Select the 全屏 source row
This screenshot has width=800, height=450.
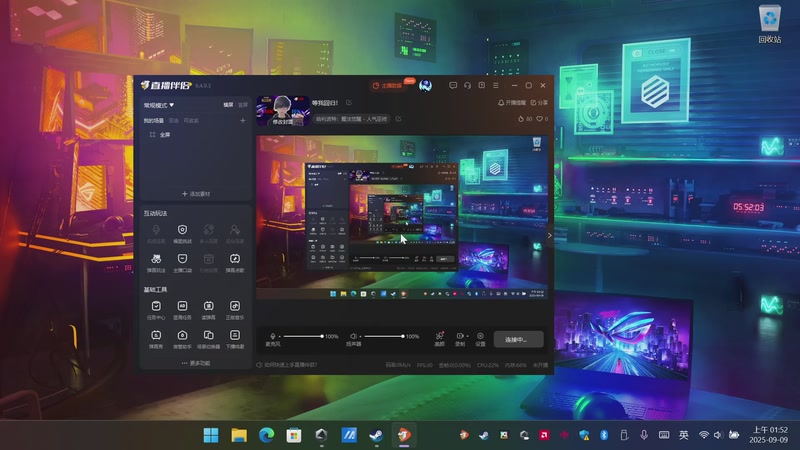click(196, 135)
